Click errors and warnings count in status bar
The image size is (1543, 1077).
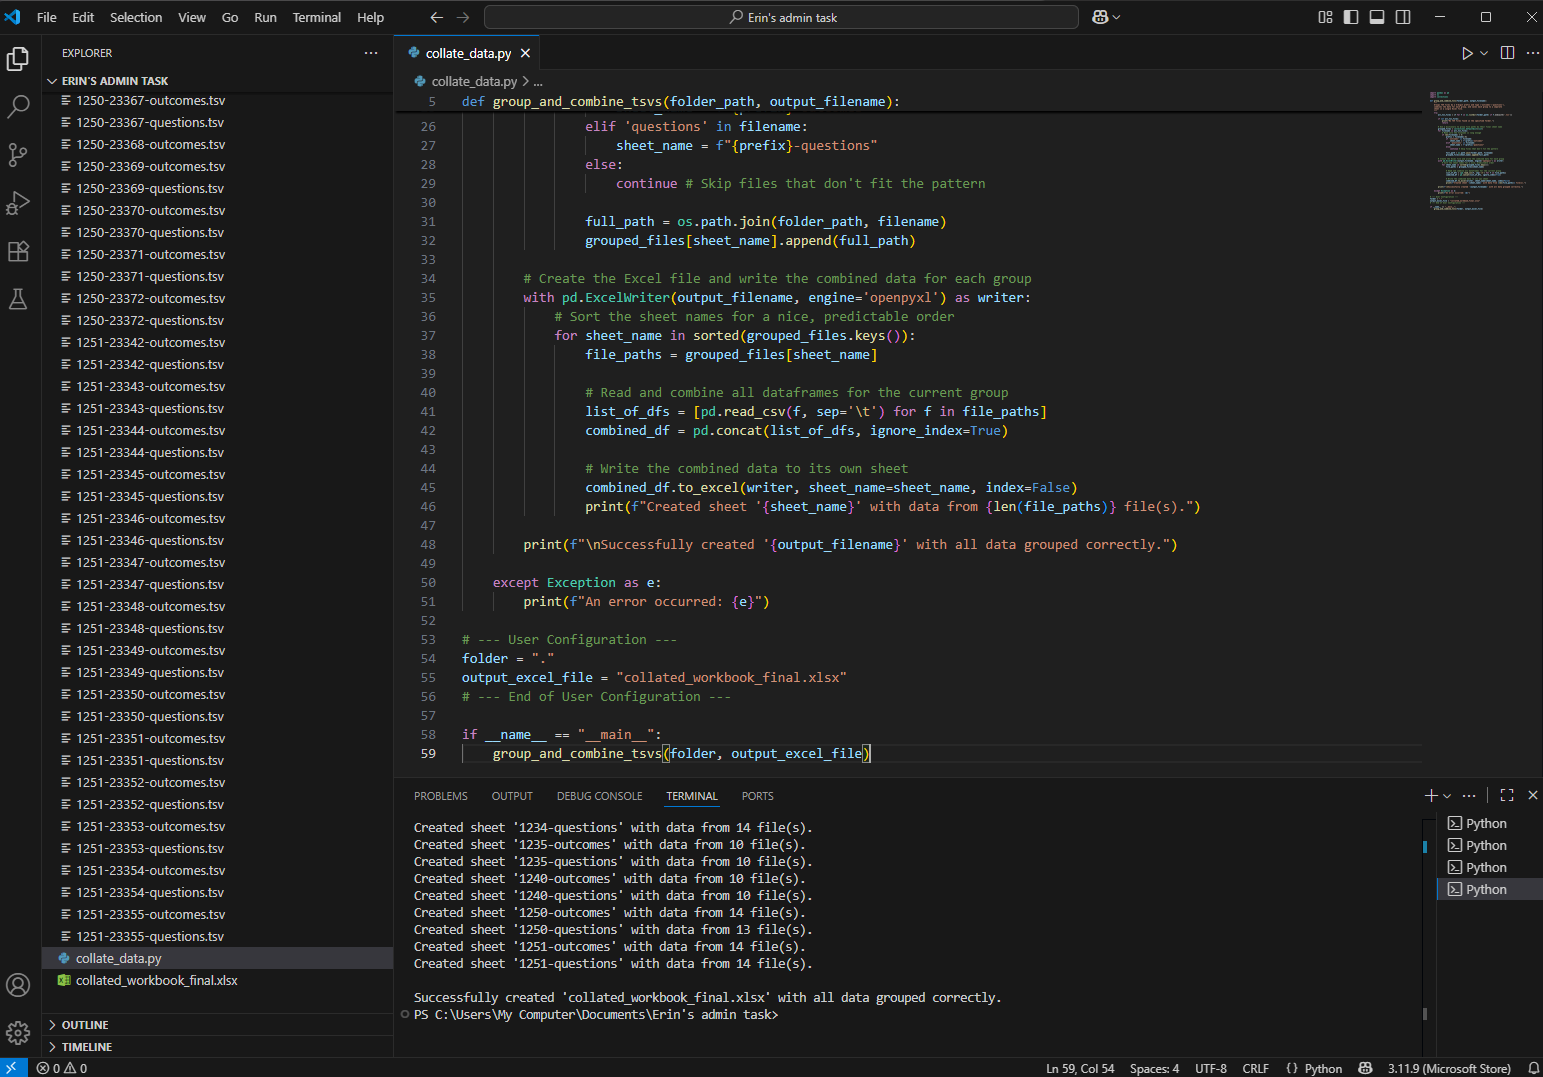point(62,1068)
